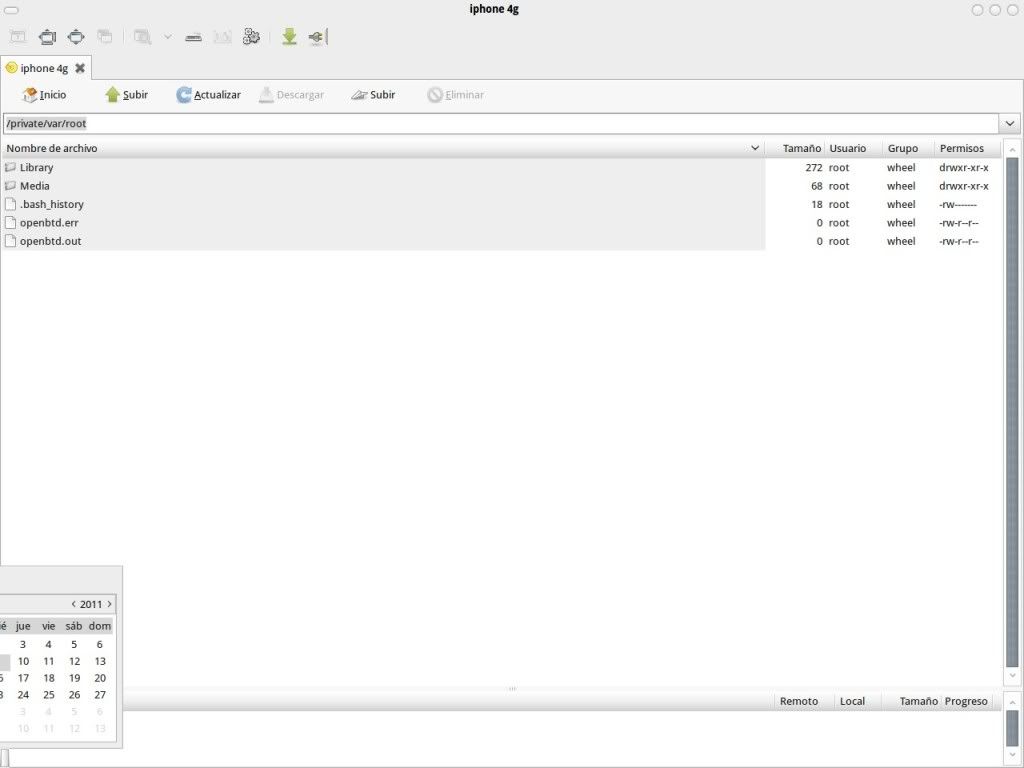
Task: Click the greyed overlapping-windows icon in top toolbar
Action: [x=104, y=37]
